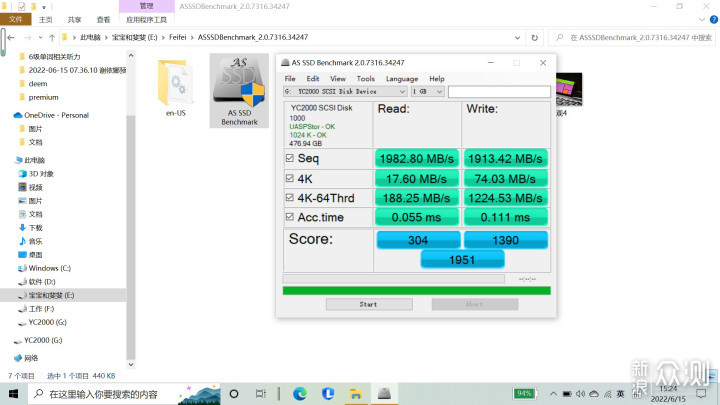This screenshot has width=720, height=405.
Task: Open the Explorer help question mark icon
Action: (x=714, y=20)
